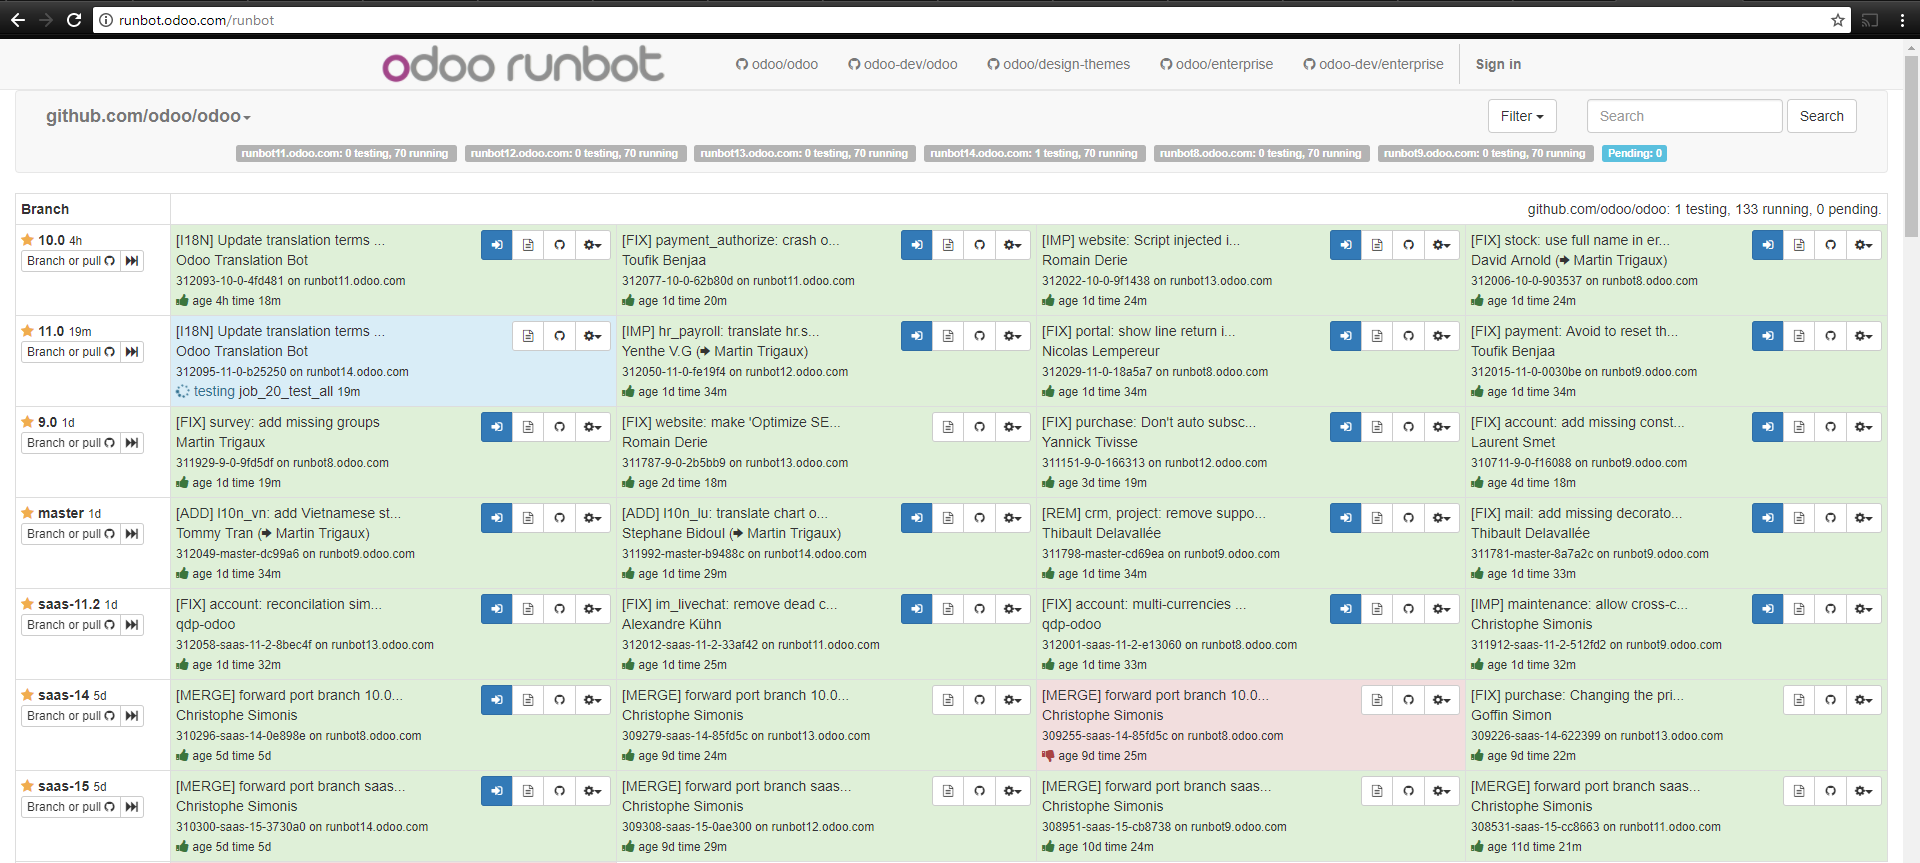Open Branch or pull for saas-11.2 branch
The image size is (1920, 863).
click(x=71, y=625)
